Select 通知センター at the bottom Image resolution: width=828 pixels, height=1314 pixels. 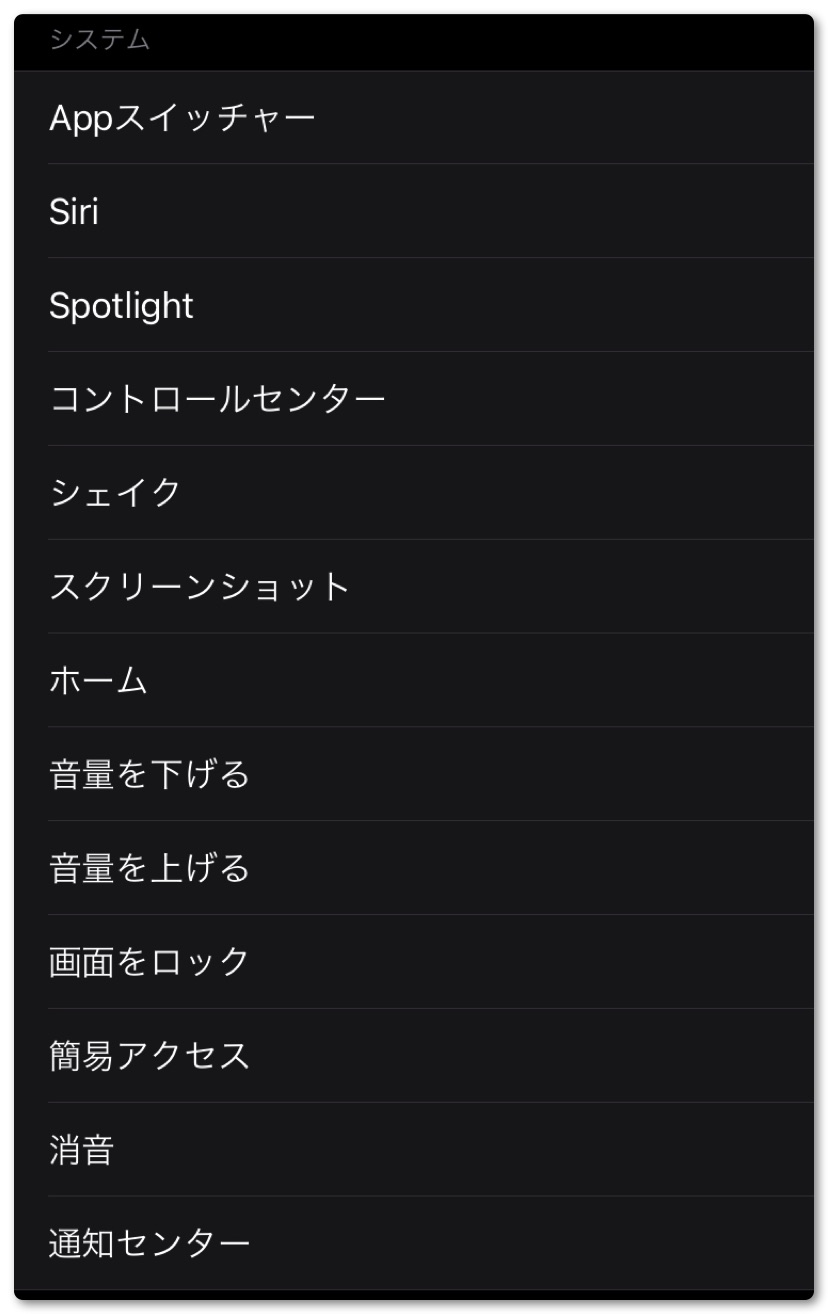coord(149,1244)
